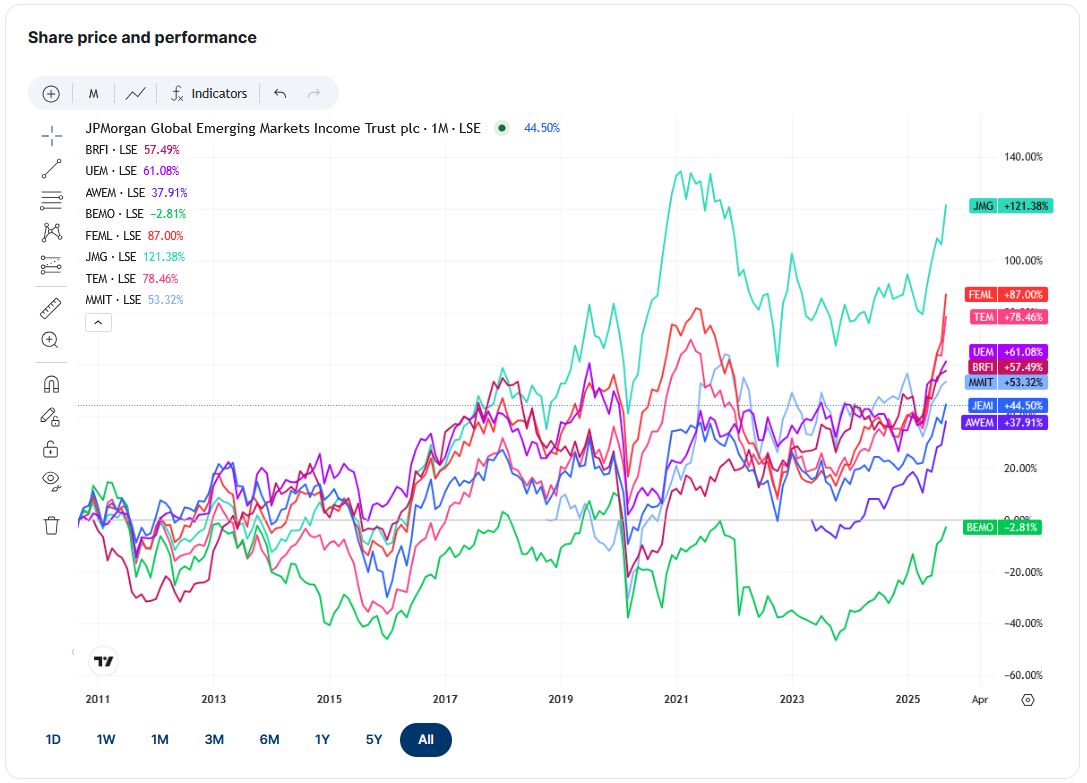The width and height of the screenshot is (1087, 783).
Task: Click the compare or add symbol plus icon
Action: pyautogui.click(x=51, y=94)
